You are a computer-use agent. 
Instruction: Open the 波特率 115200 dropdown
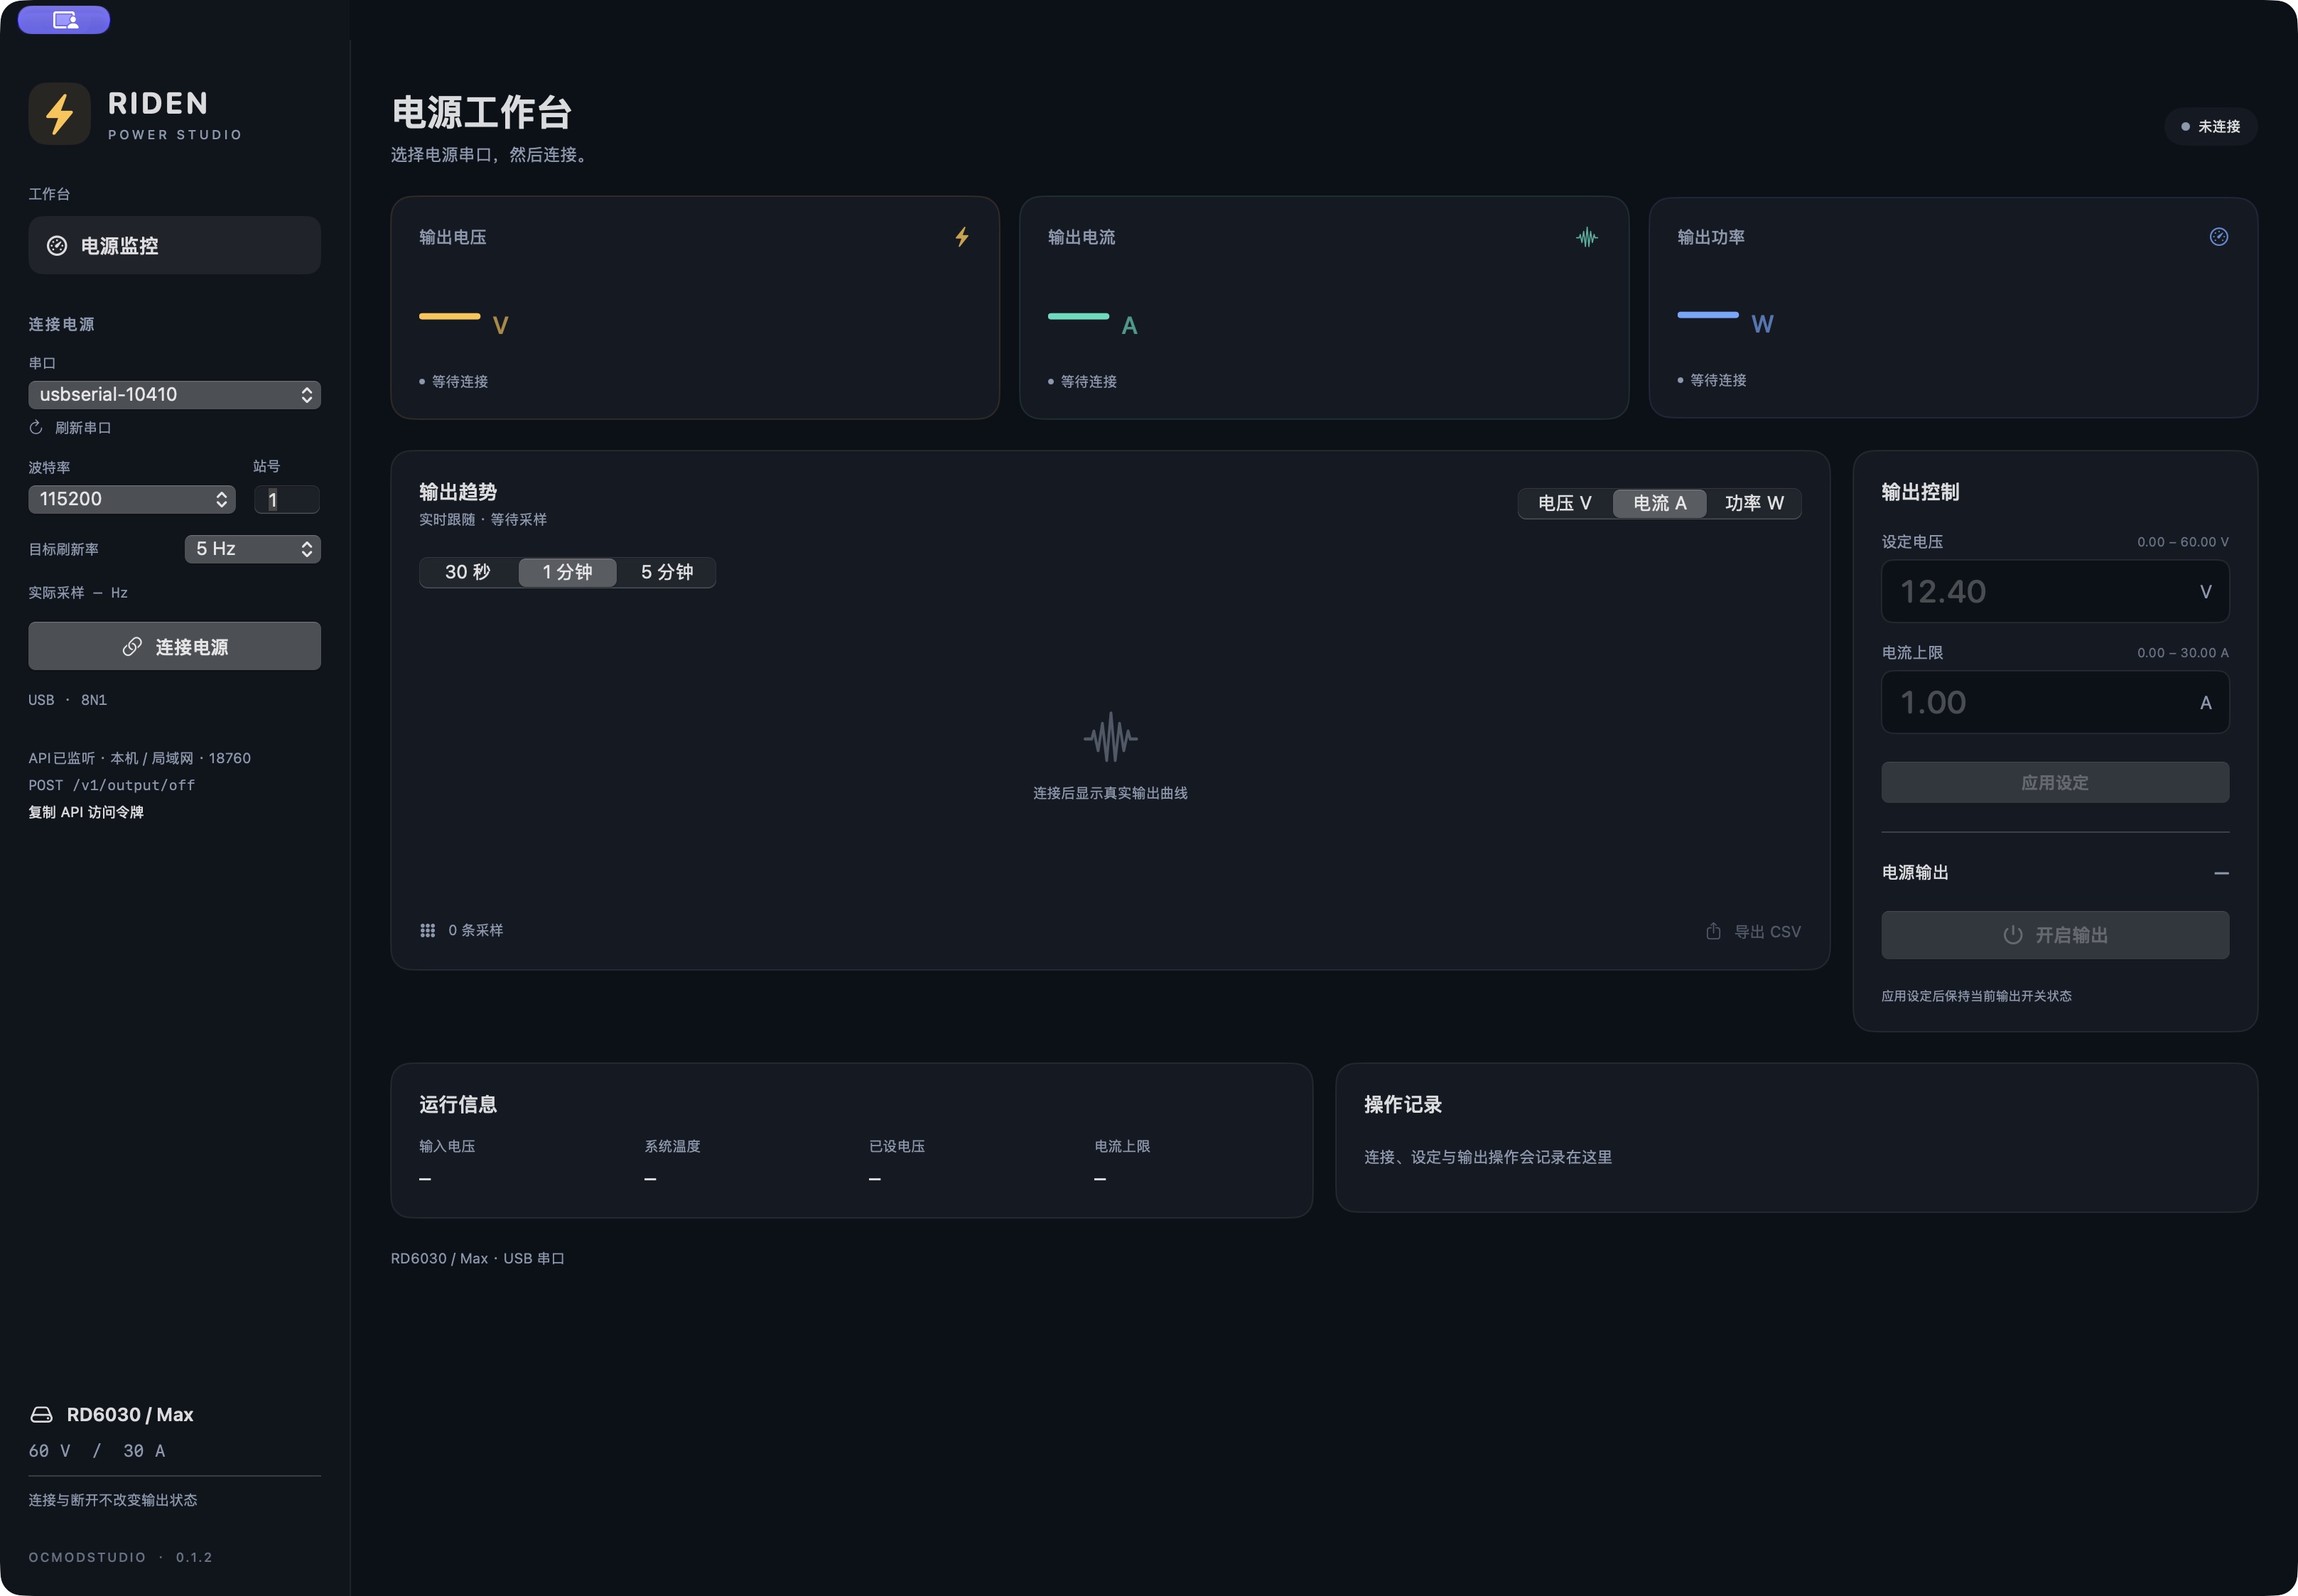click(132, 499)
